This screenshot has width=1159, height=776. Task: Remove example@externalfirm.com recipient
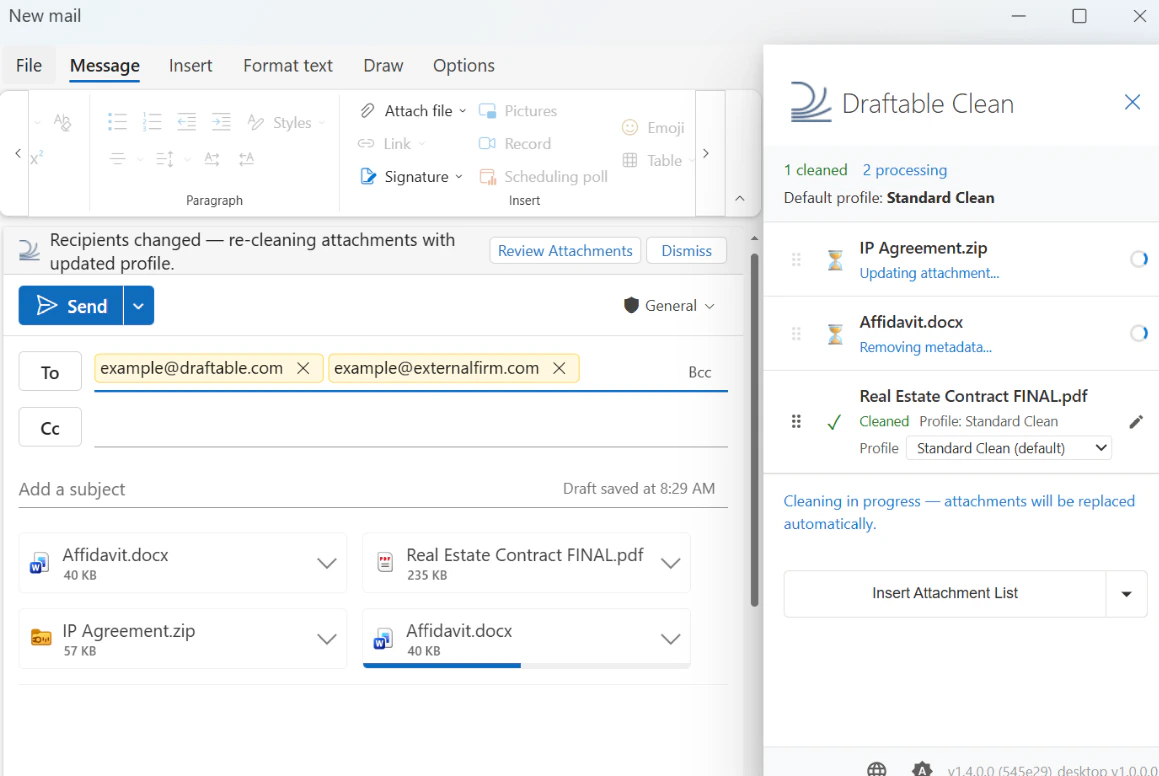560,368
